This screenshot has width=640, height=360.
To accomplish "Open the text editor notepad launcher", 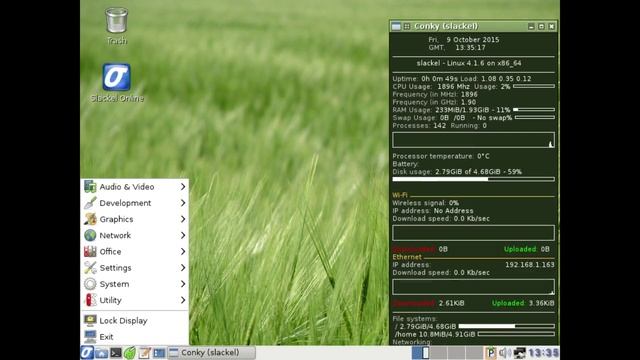I will pyautogui.click(x=144, y=353).
